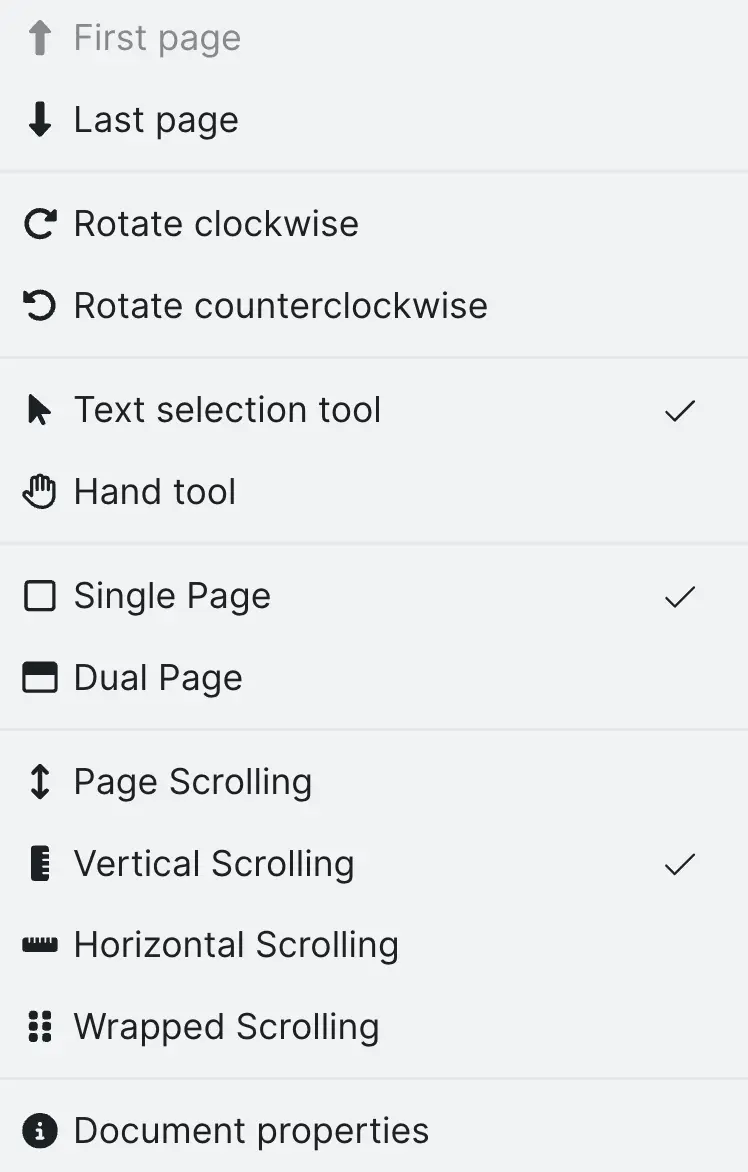Click the Wrapped Scrolling grid icon
748x1172 pixels.
[39, 1027]
